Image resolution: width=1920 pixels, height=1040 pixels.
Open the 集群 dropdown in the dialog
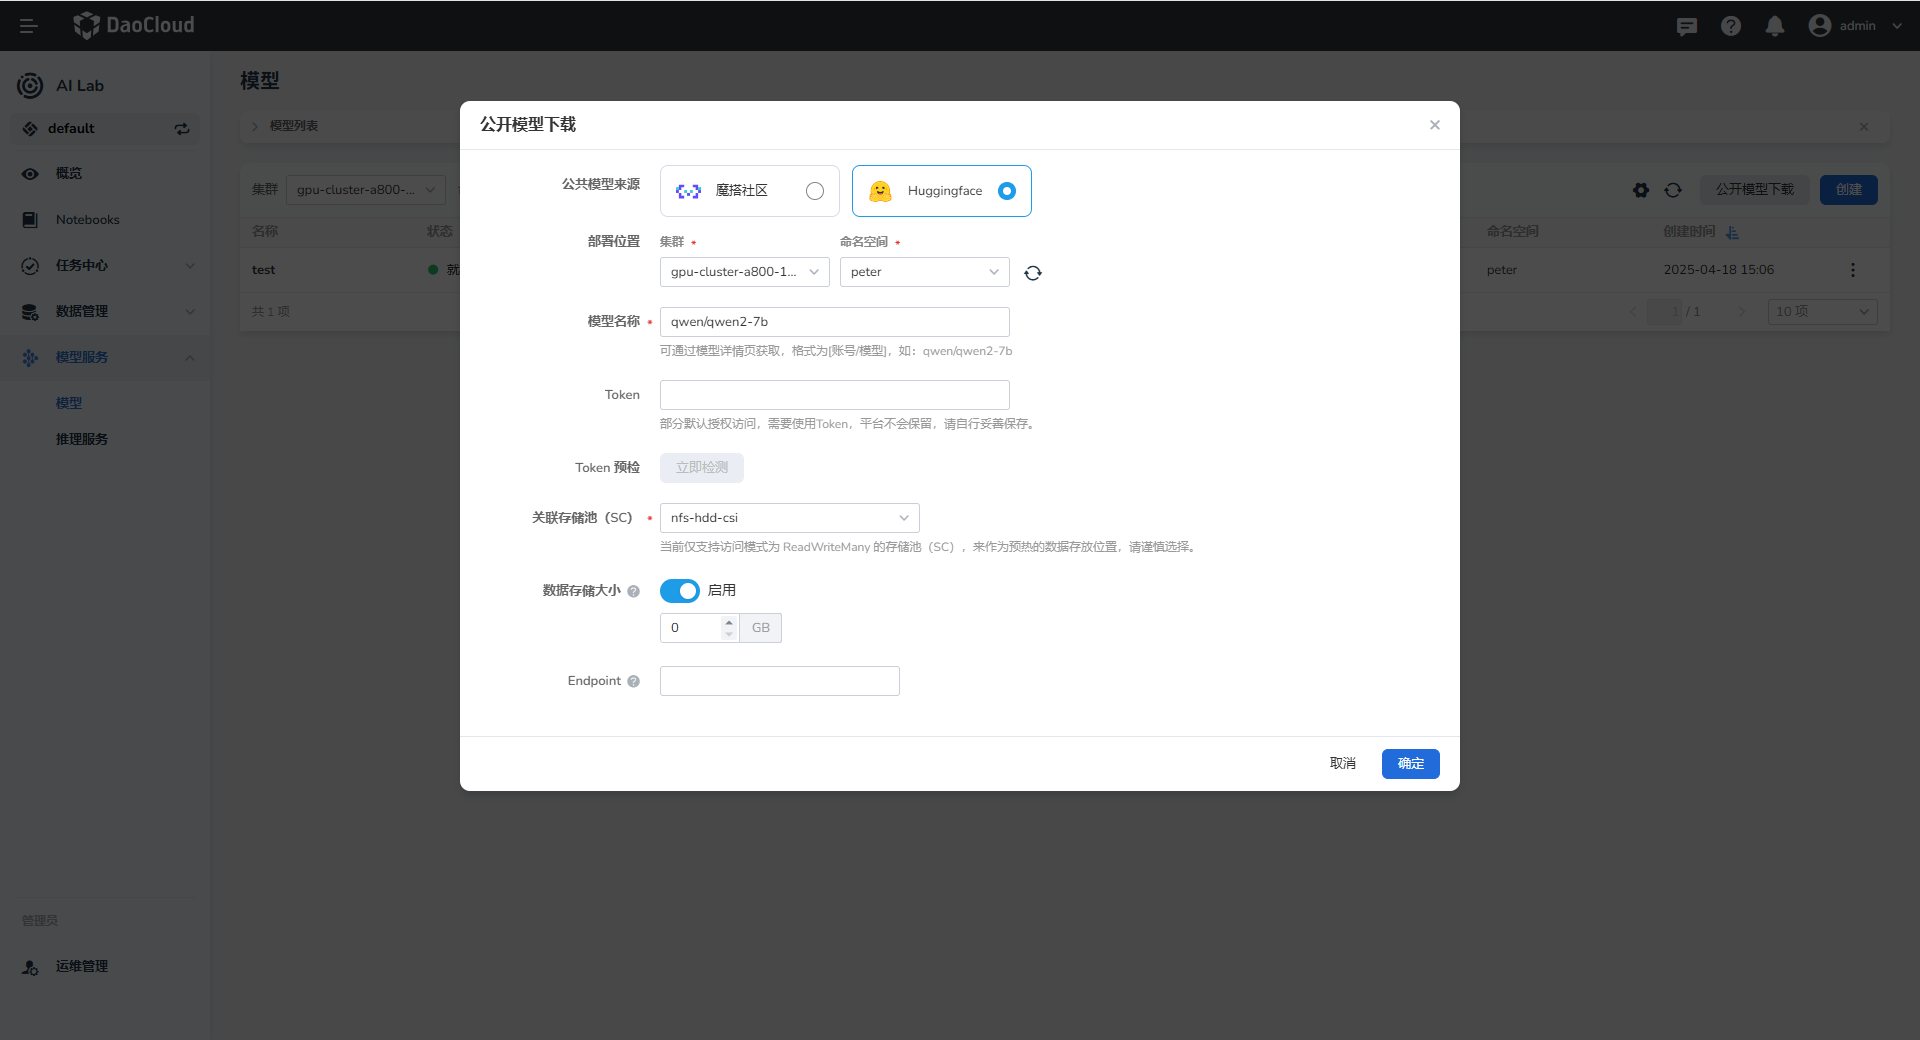[744, 272]
